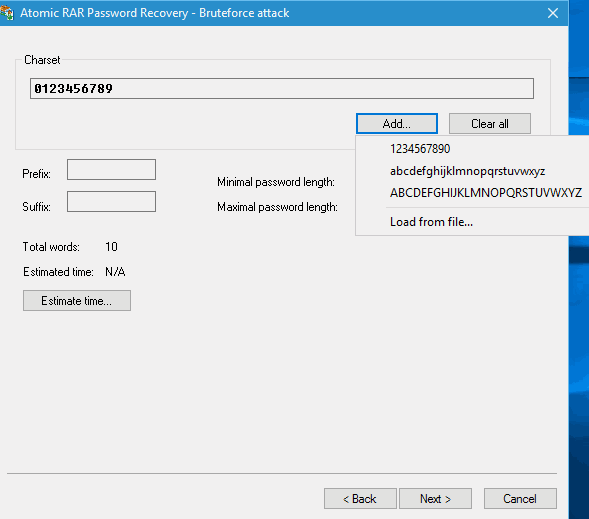Cancel the bruteforce attack wizard
589x519 pixels.
520,499
